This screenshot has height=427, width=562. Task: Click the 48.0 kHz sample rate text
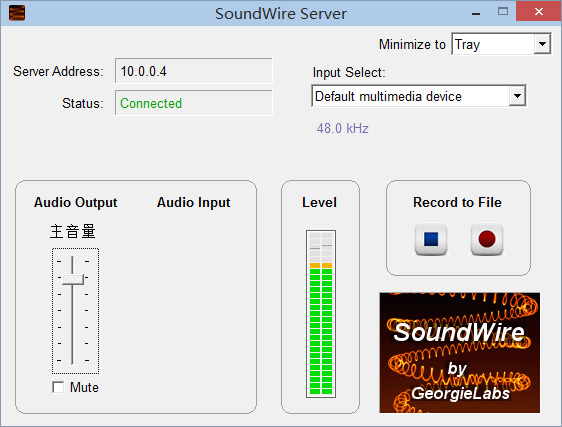(x=342, y=128)
